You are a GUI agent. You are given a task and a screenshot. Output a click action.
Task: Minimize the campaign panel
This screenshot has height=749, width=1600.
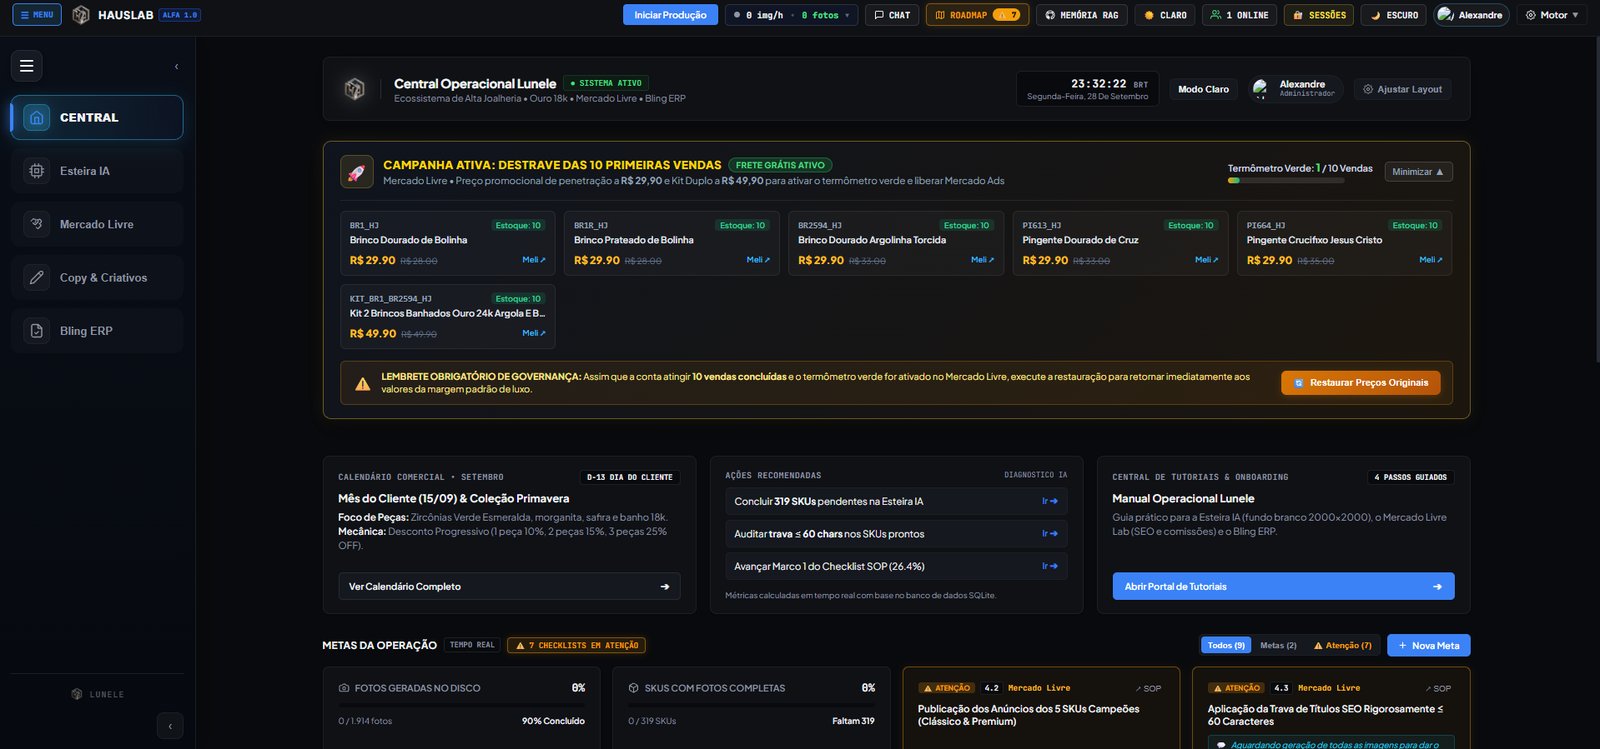click(1418, 172)
